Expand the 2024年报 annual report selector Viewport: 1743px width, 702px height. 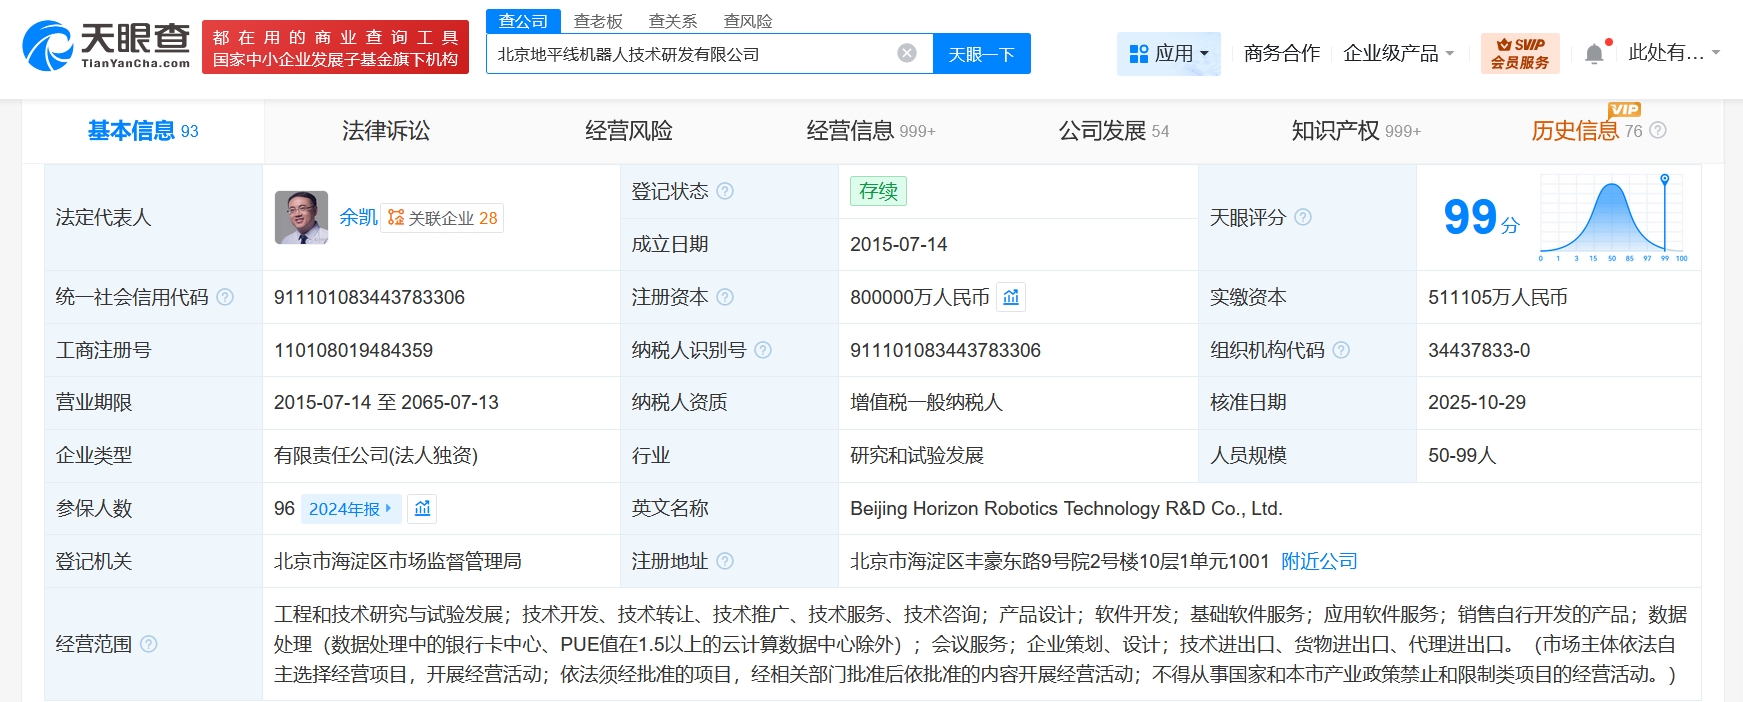(x=350, y=508)
